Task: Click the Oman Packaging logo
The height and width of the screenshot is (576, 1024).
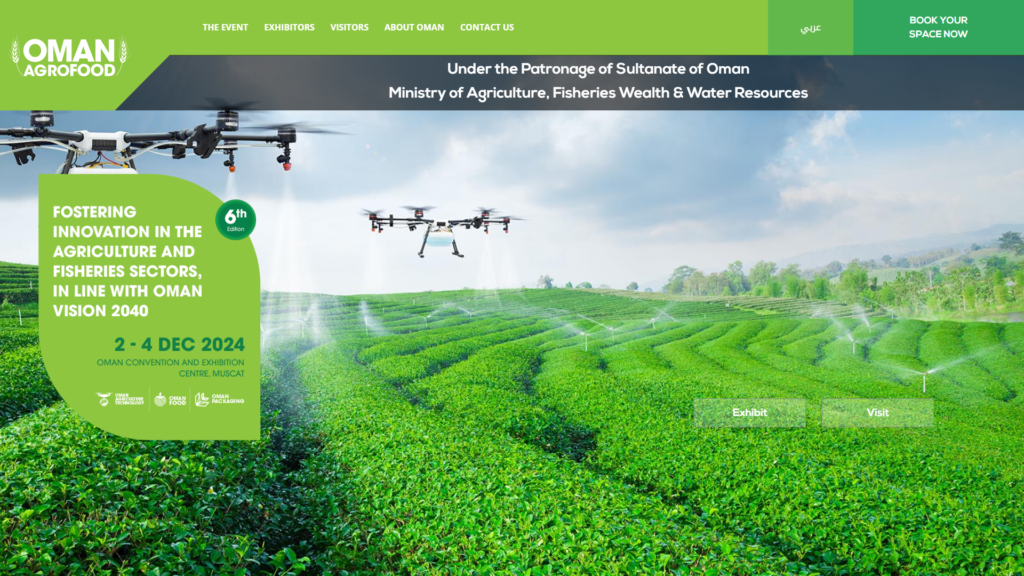Action: (219, 399)
